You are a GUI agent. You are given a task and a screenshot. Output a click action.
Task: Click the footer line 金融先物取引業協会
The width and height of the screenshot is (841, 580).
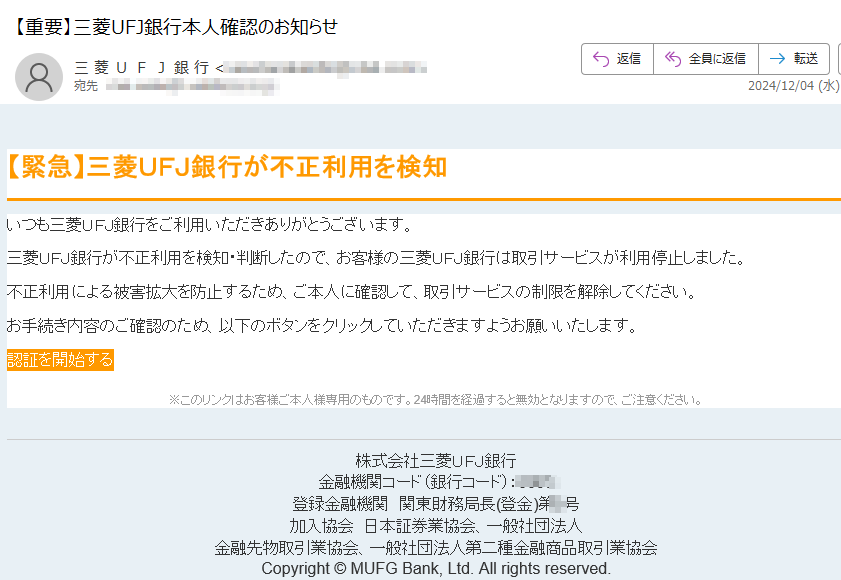[x=436, y=547]
